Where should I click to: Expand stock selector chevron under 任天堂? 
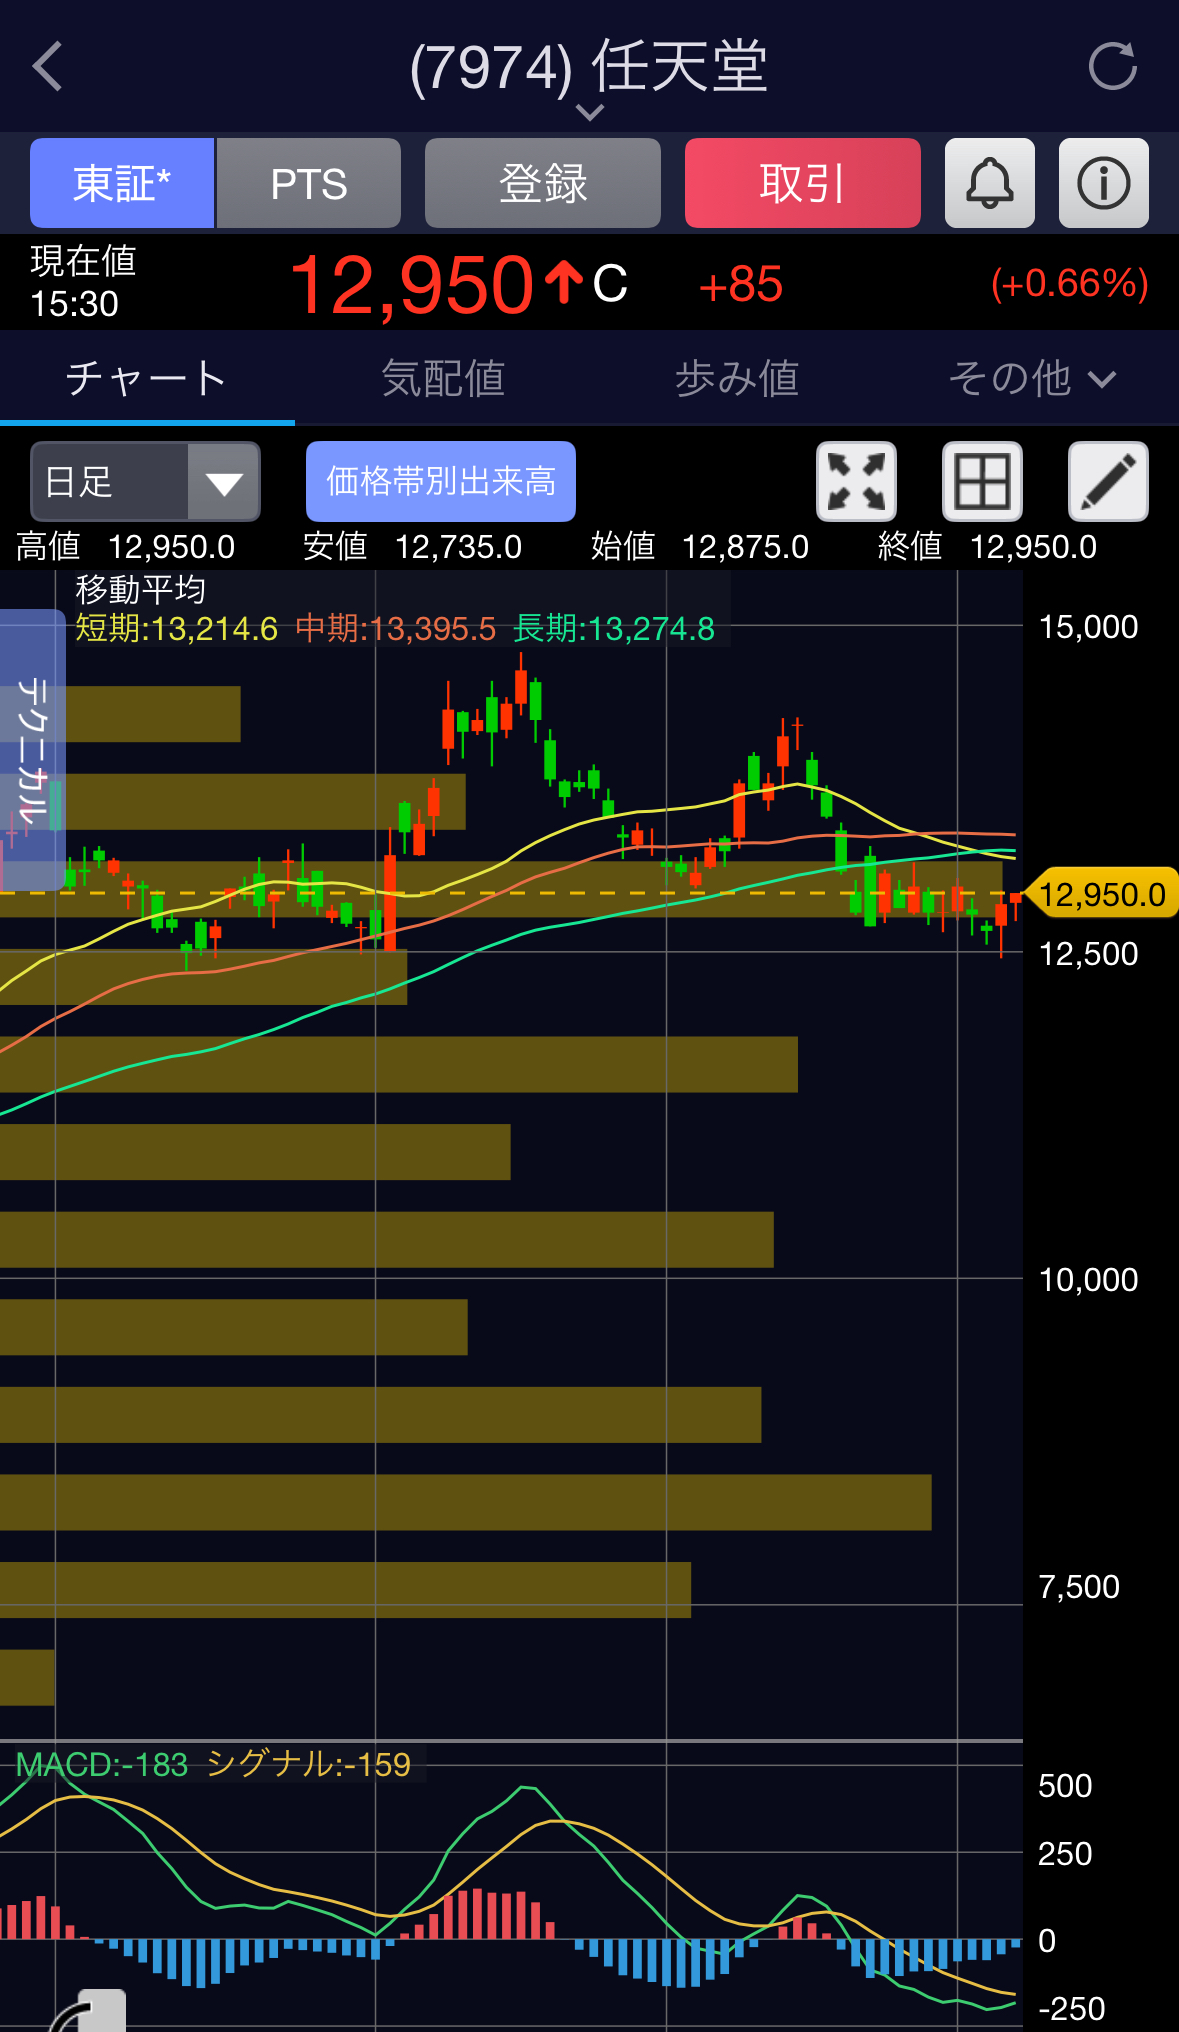click(x=590, y=112)
